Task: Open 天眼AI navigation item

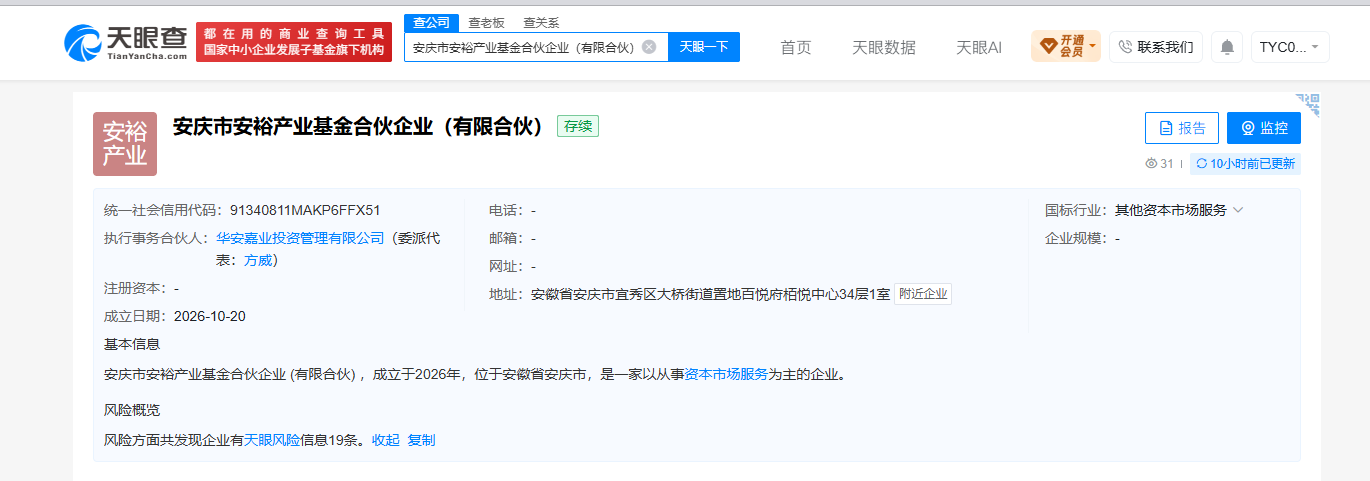Action: pyautogui.click(x=979, y=47)
